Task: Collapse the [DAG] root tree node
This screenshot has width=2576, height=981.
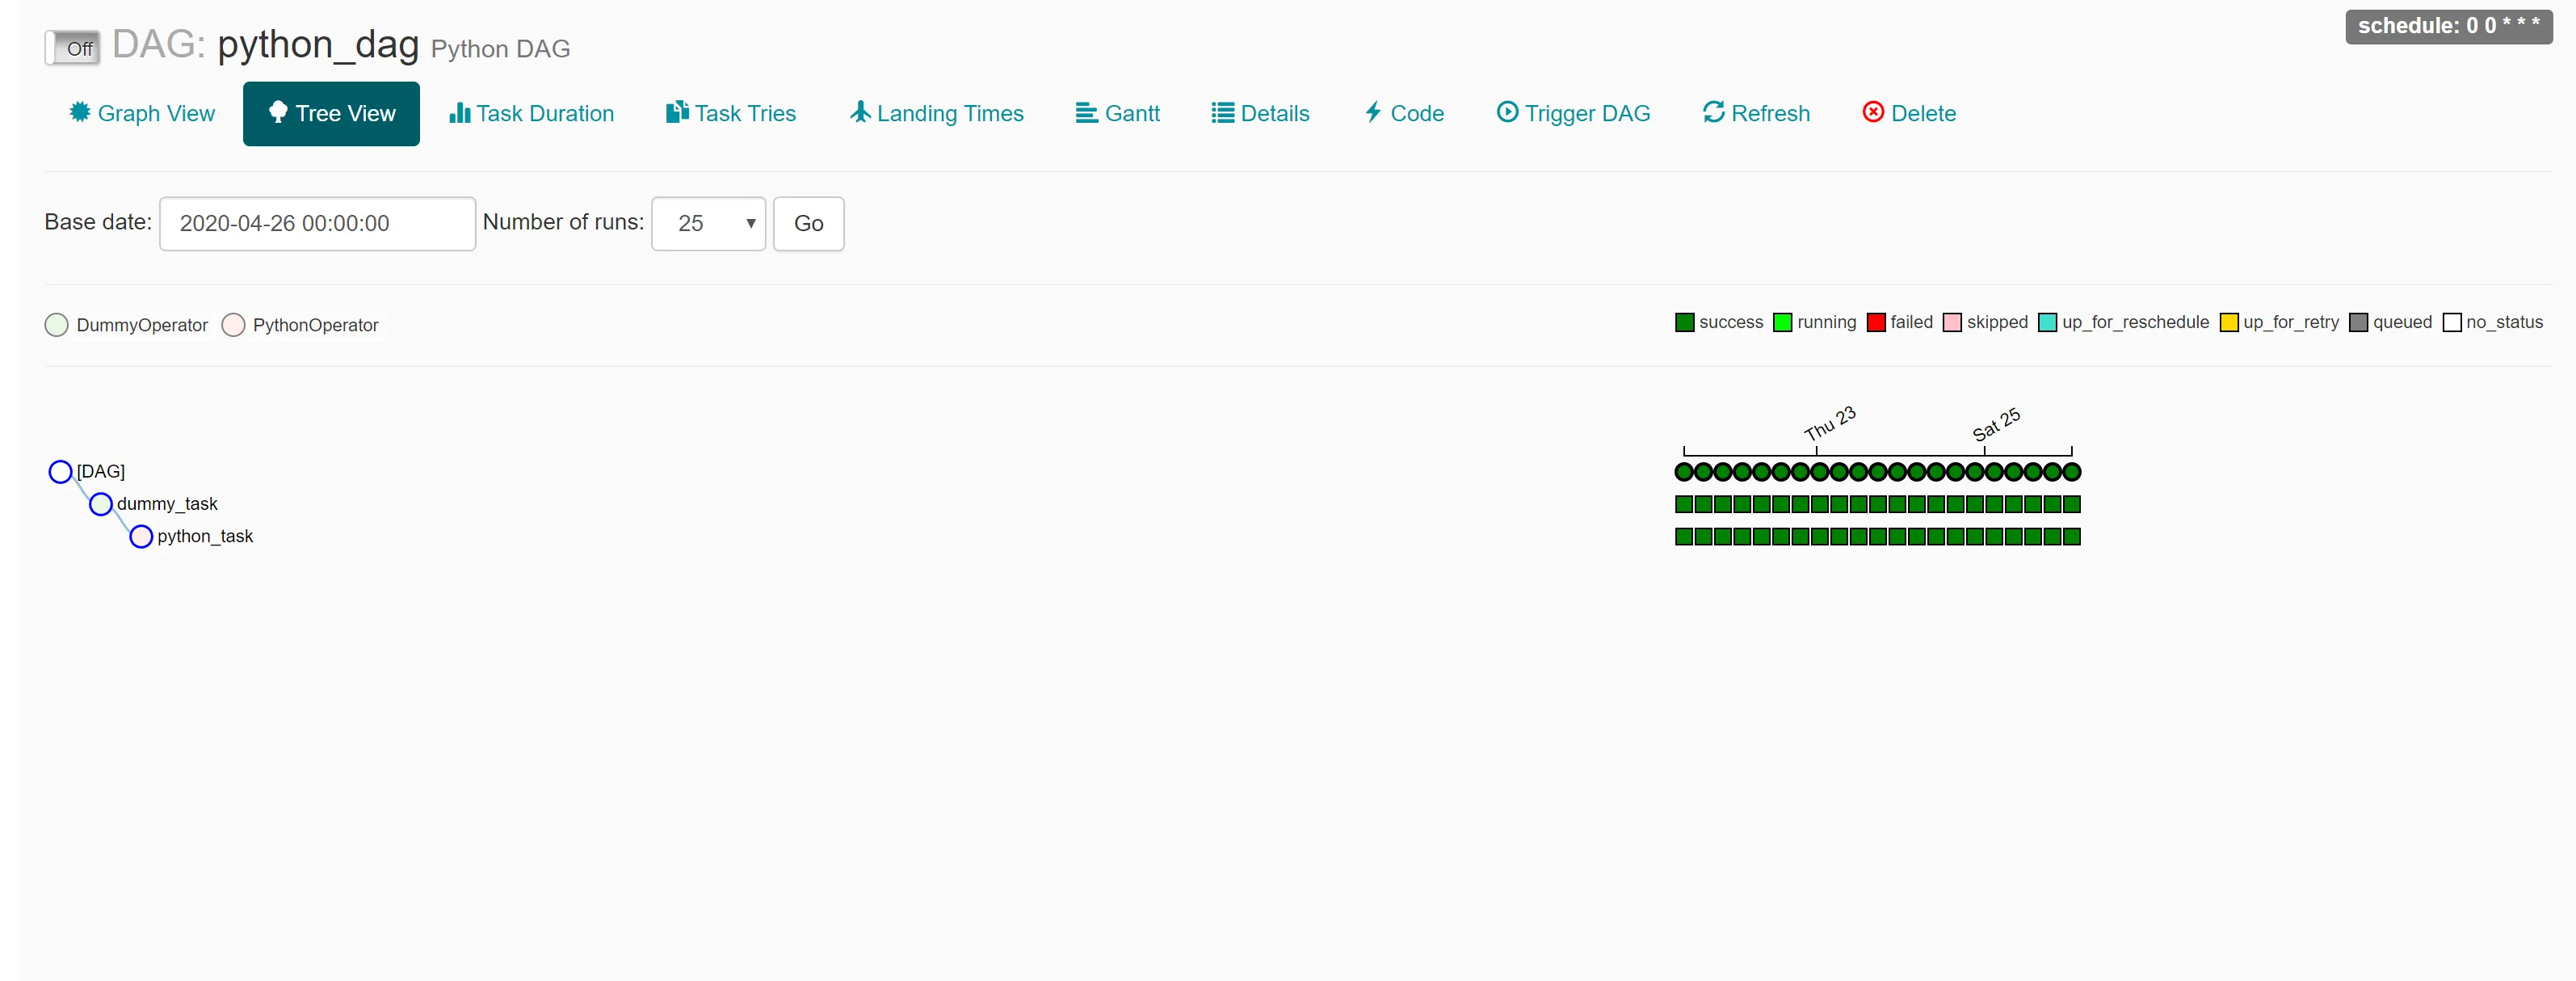Action: pyautogui.click(x=61, y=471)
